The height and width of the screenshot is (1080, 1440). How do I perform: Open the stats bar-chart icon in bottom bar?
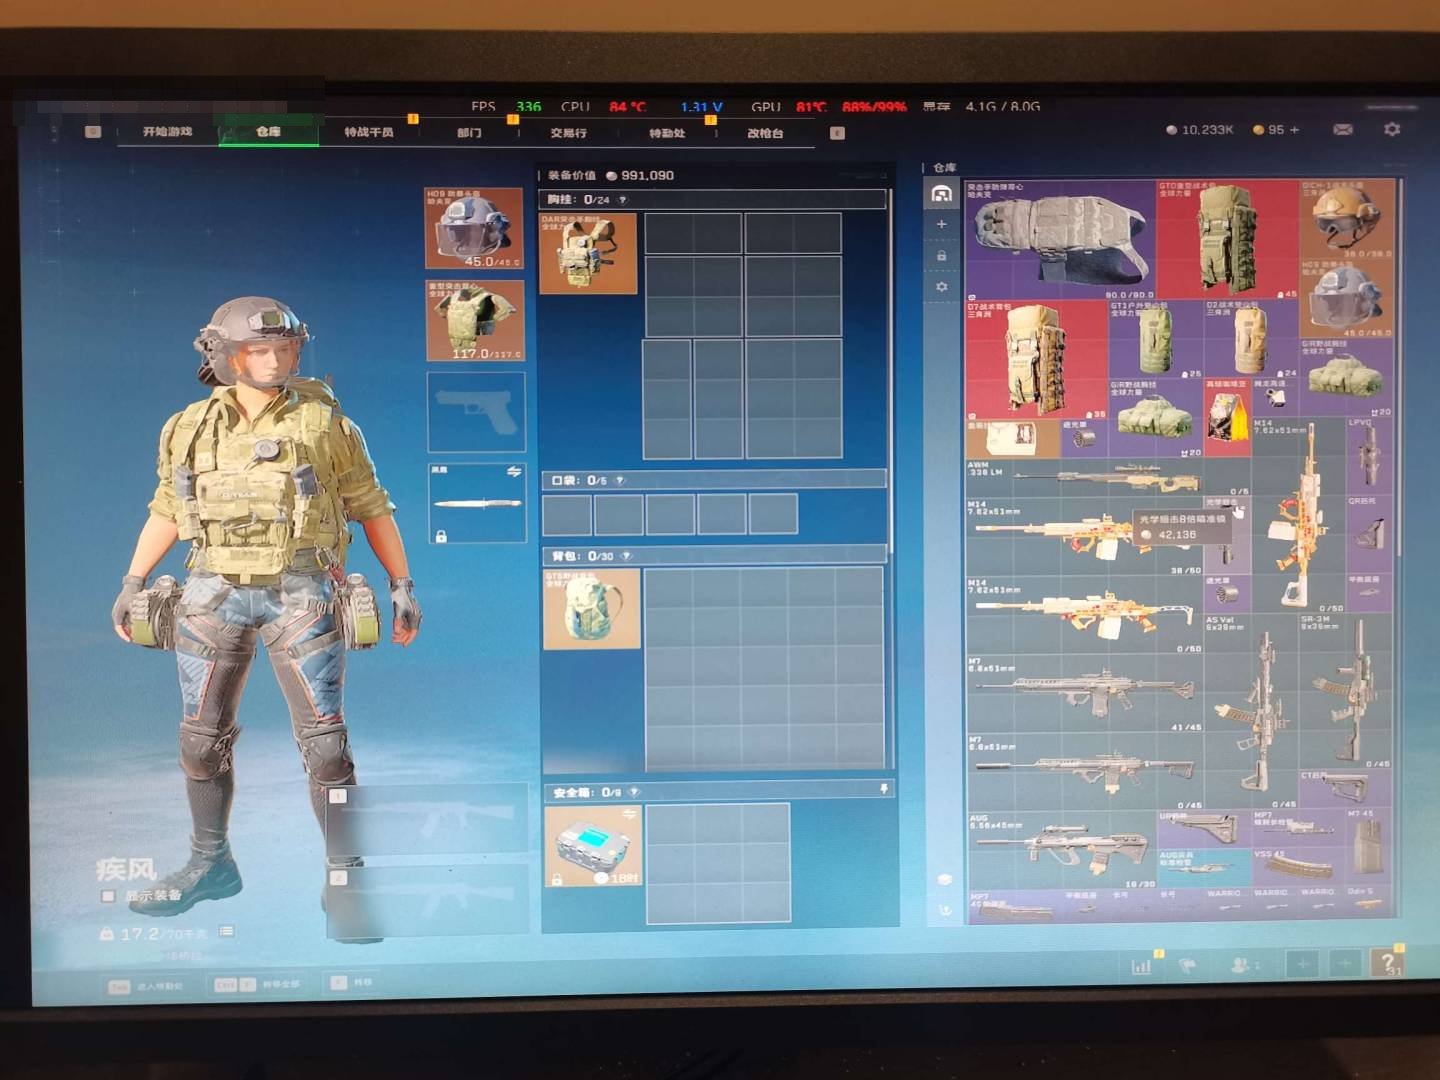pos(1141,966)
